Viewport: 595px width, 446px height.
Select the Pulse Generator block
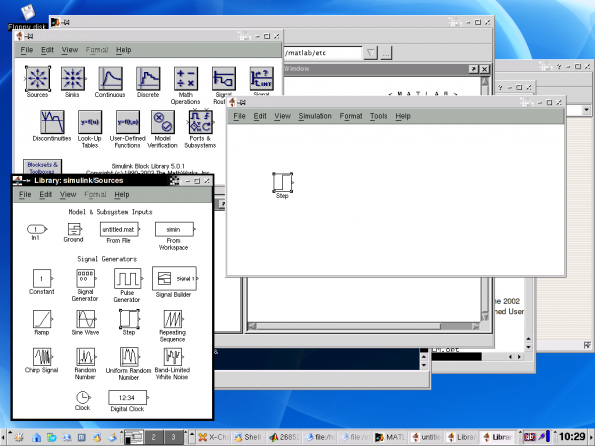pyautogui.click(x=128, y=279)
